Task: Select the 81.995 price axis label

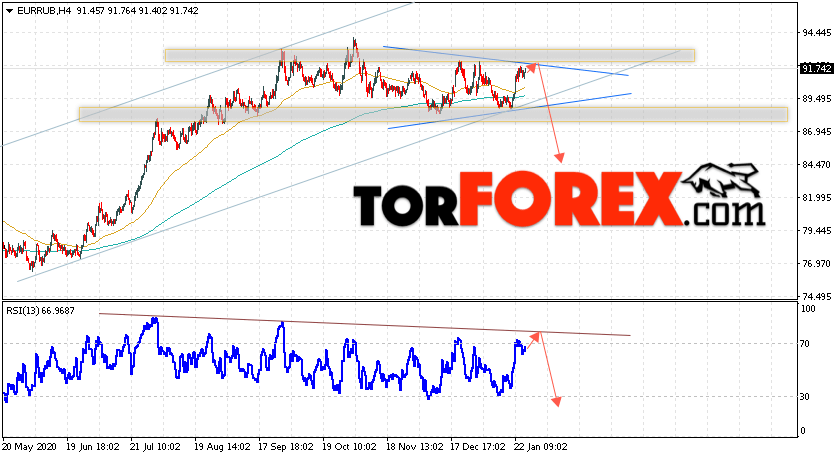Action: (816, 198)
